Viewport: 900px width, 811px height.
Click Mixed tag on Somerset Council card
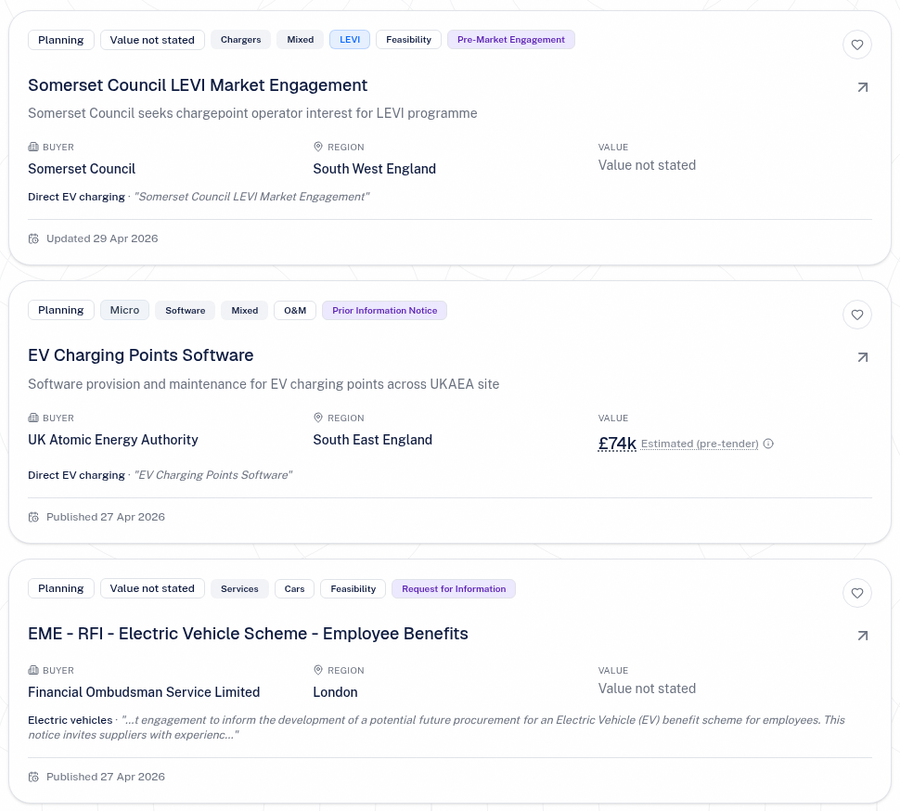pos(300,40)
